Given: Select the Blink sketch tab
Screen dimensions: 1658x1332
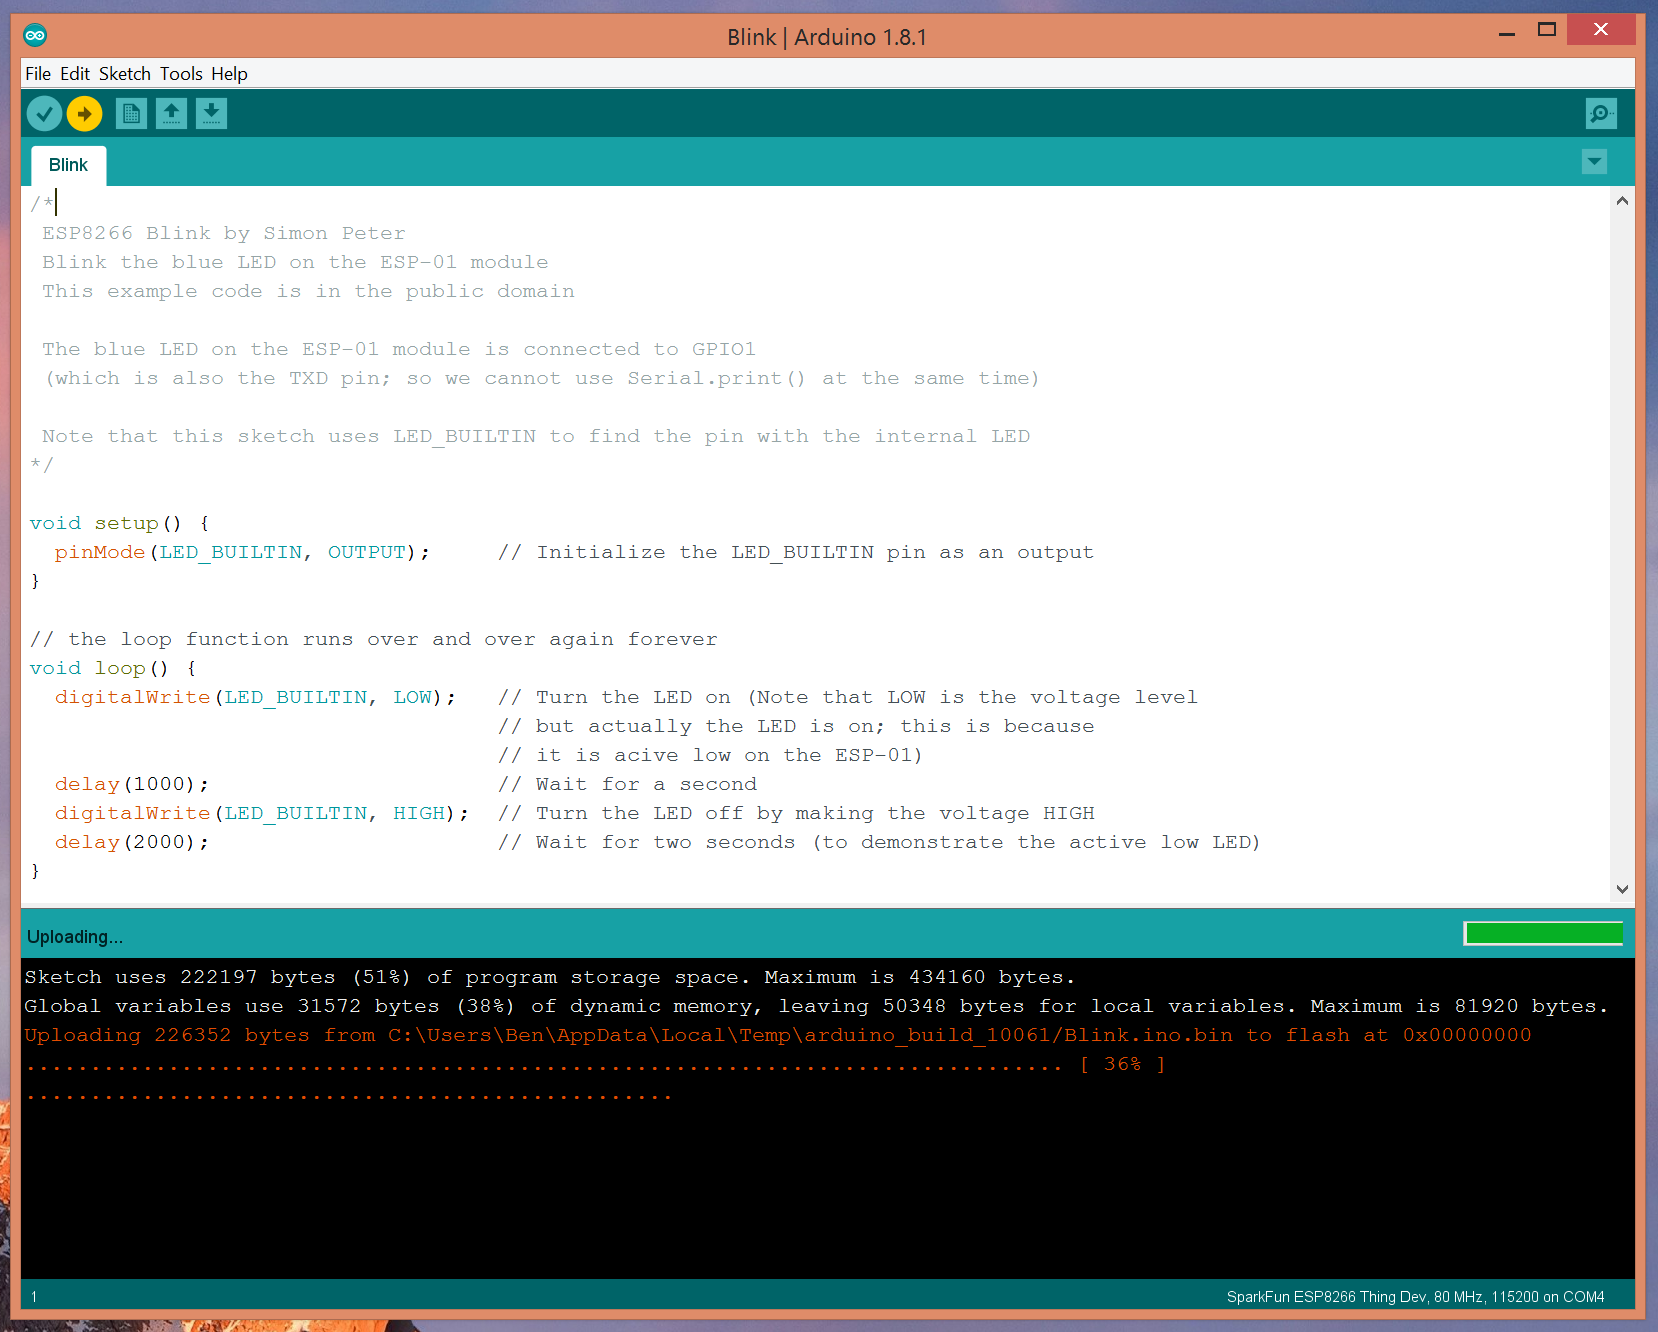Looking at the screenshot, I should coord(68,165).
